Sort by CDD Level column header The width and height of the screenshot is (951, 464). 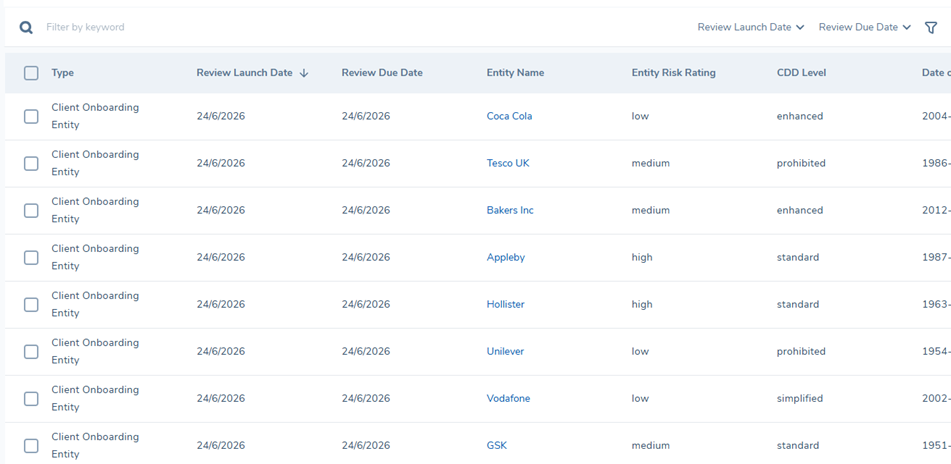click(801, 73)
